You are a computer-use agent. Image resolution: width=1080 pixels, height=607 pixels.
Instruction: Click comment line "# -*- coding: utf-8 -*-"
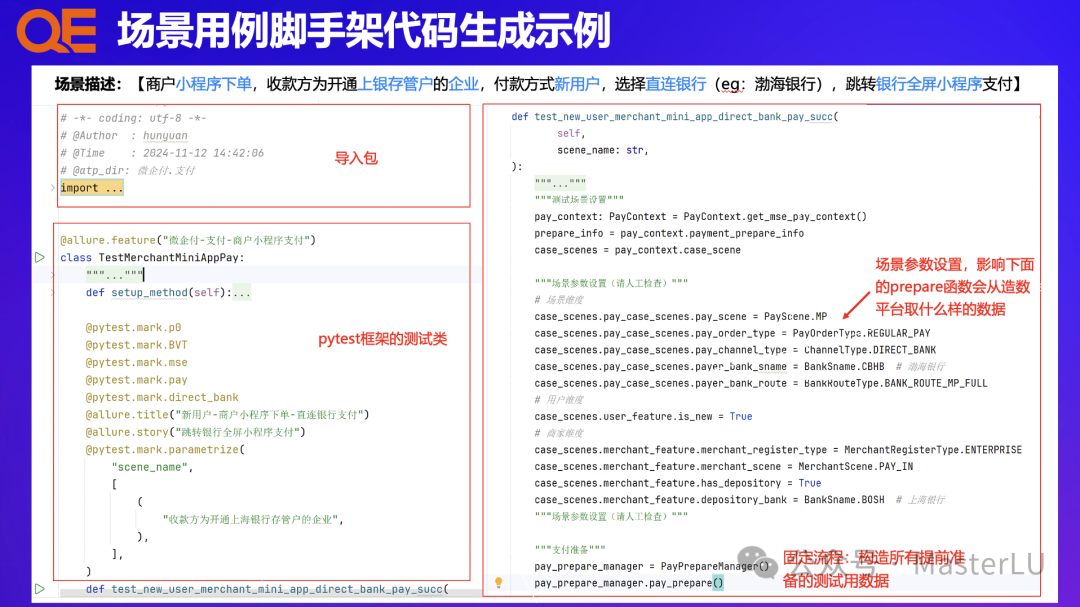133,118
